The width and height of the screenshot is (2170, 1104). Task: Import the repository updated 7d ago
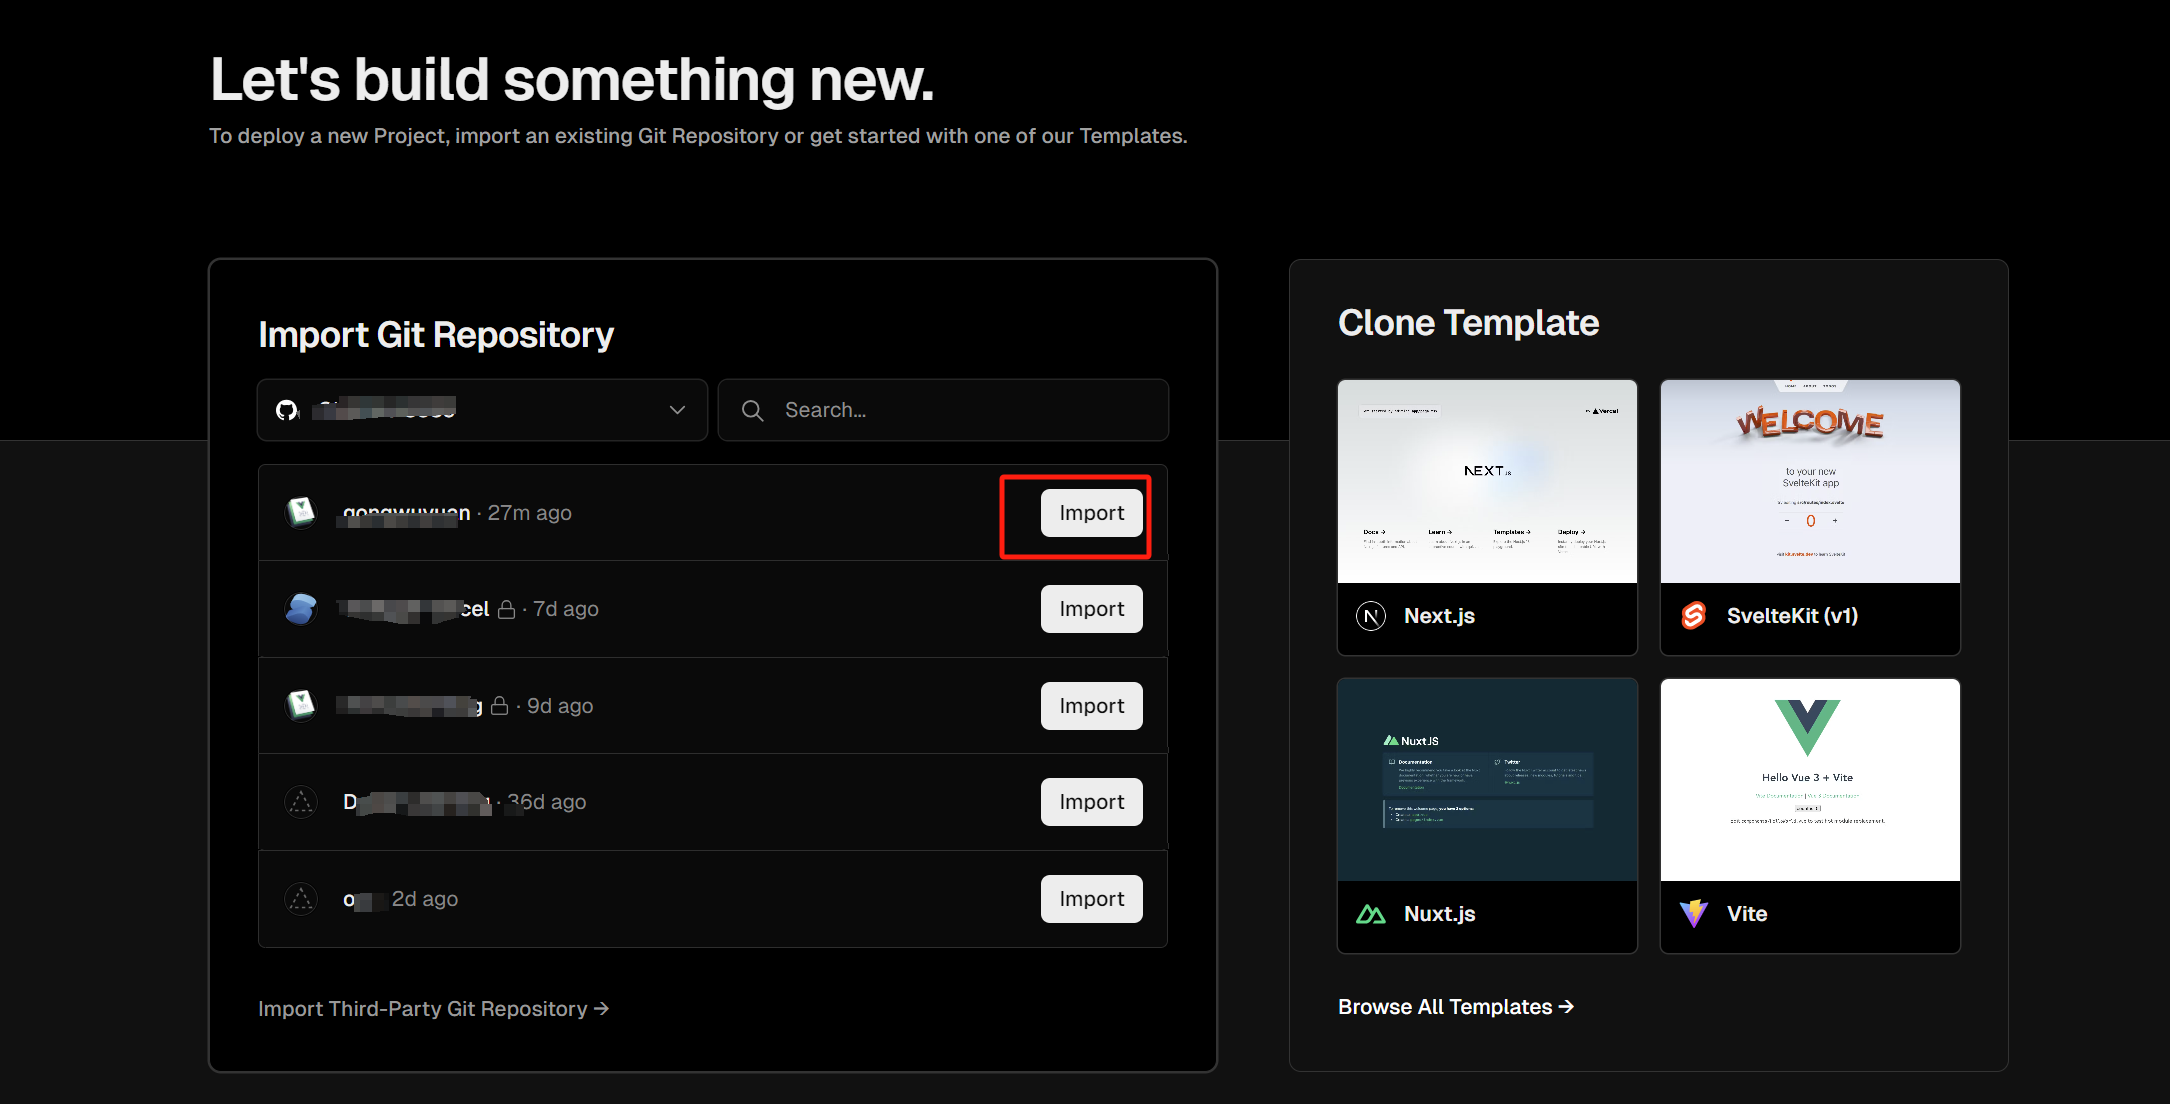tap(1091, 609)
